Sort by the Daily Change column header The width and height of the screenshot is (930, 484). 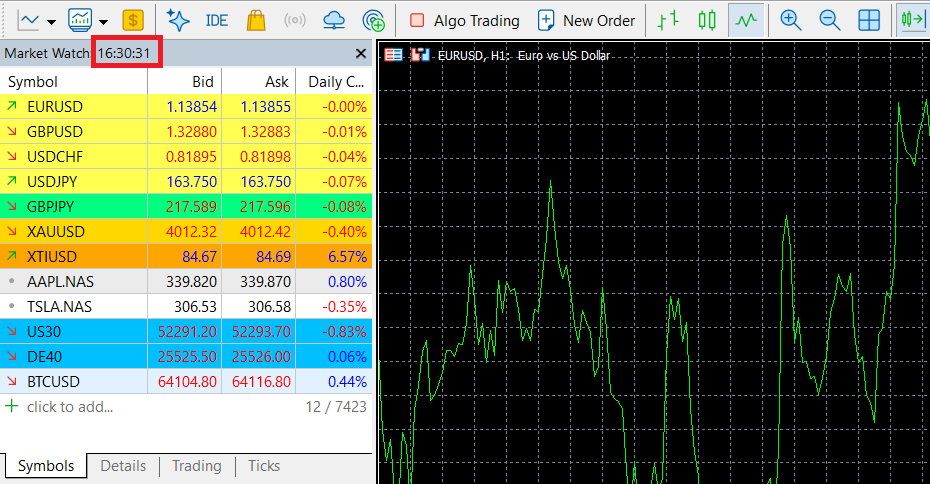pyautogui.click(x=334, y=82)
